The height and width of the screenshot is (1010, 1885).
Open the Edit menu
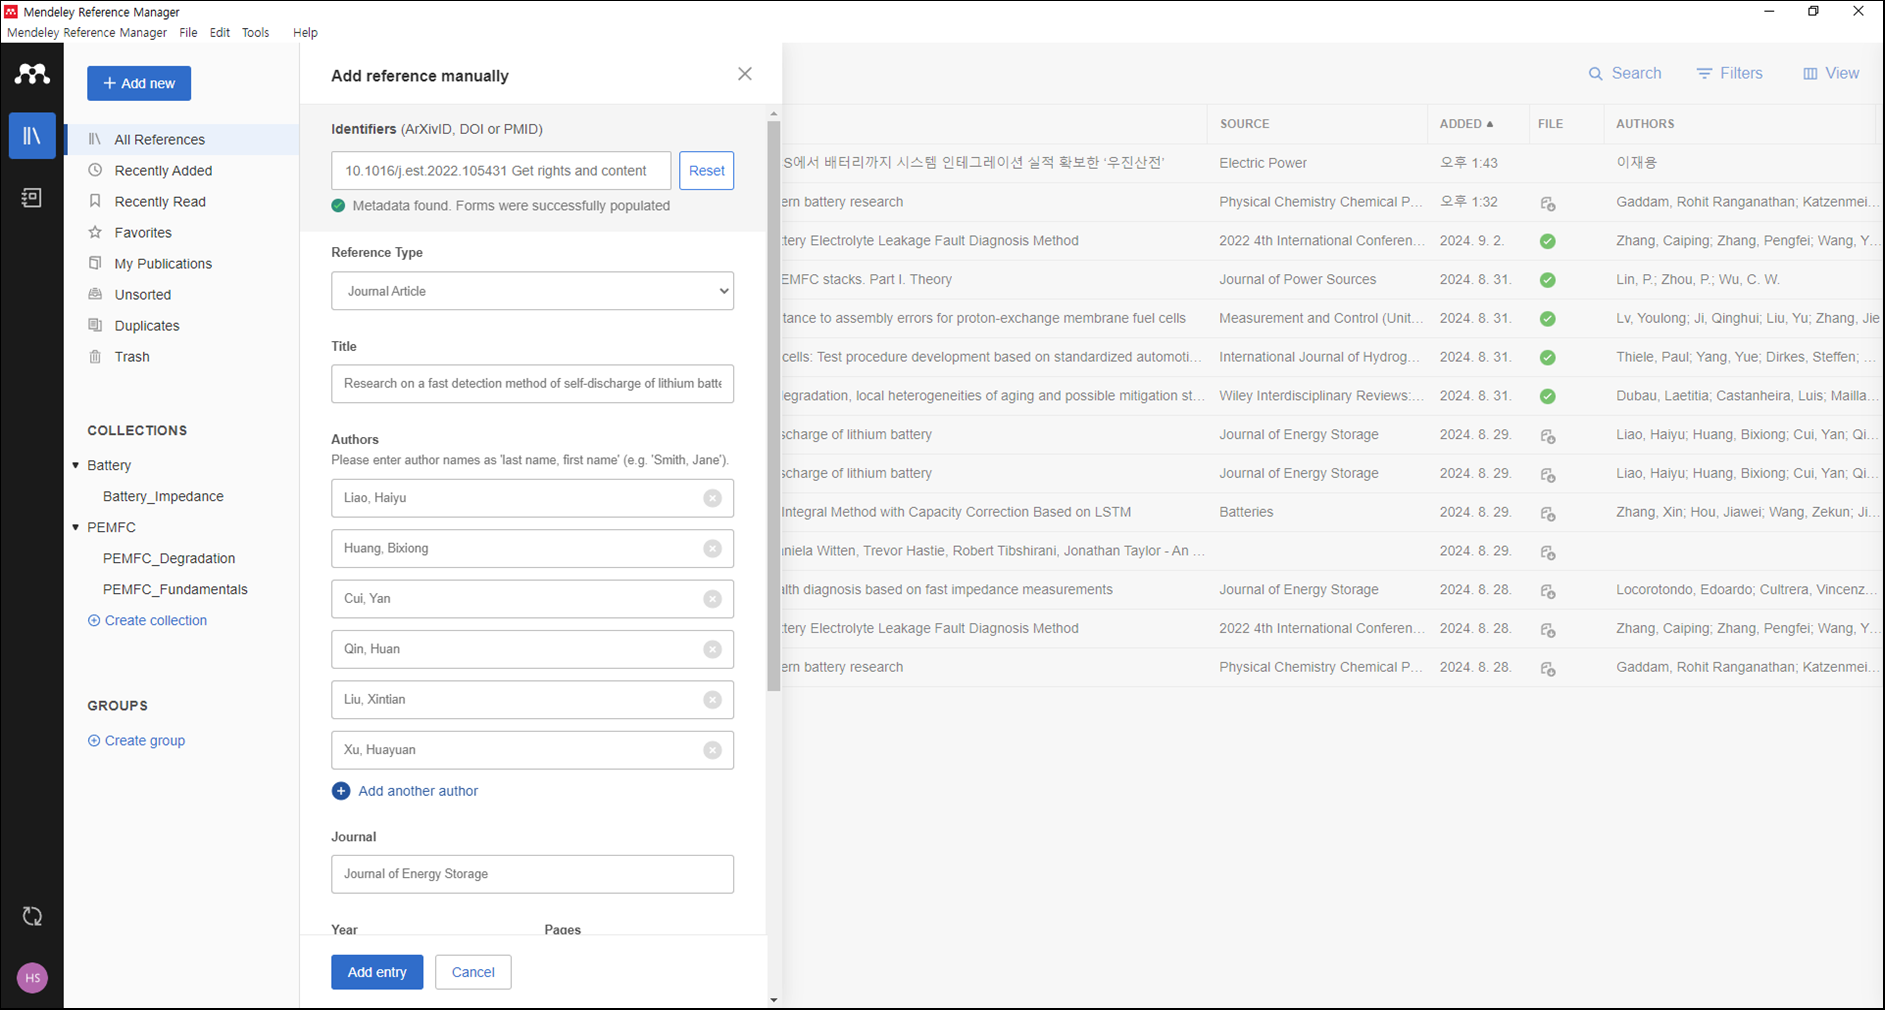pyautogui.click(x=220, y=32)
